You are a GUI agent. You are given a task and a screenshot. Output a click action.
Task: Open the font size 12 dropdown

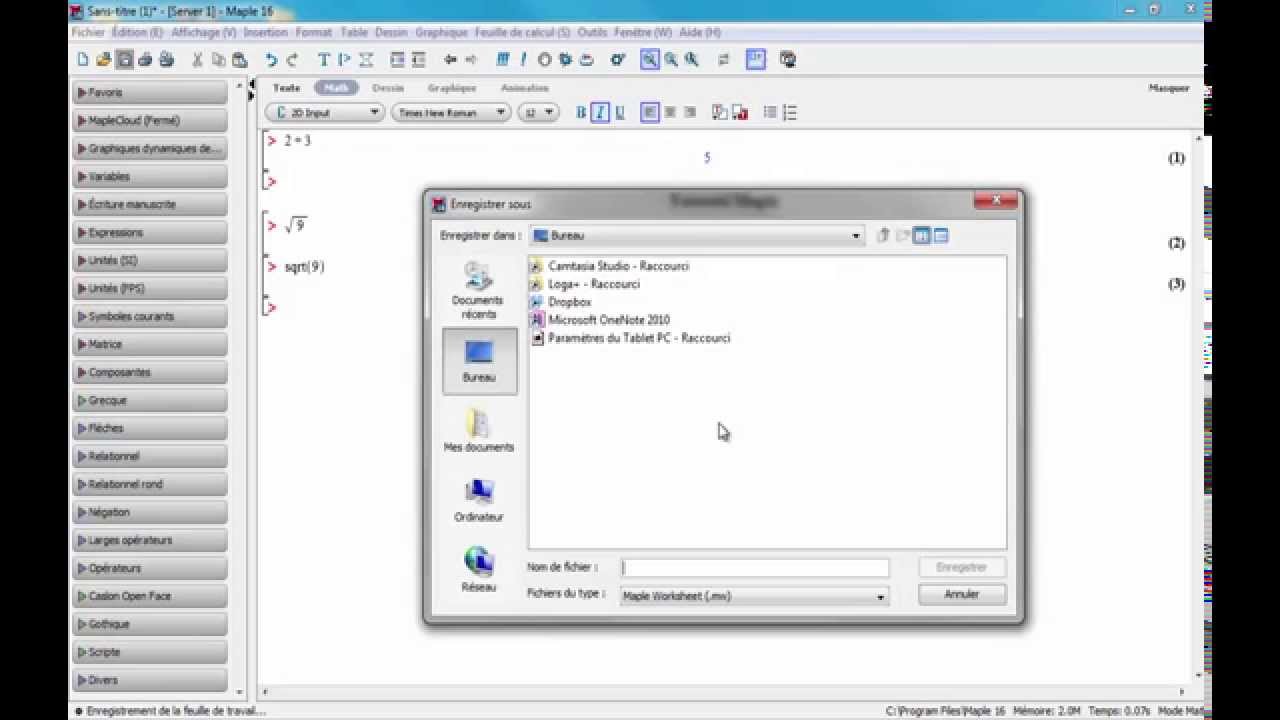[x=538, y=113]
